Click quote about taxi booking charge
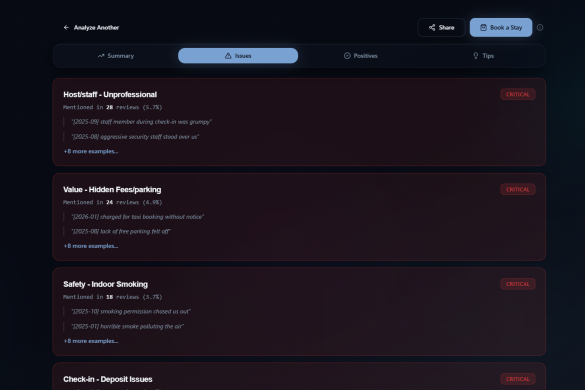Image resolution: width=585 pixels, height=390 pixels. pos(138,217)
